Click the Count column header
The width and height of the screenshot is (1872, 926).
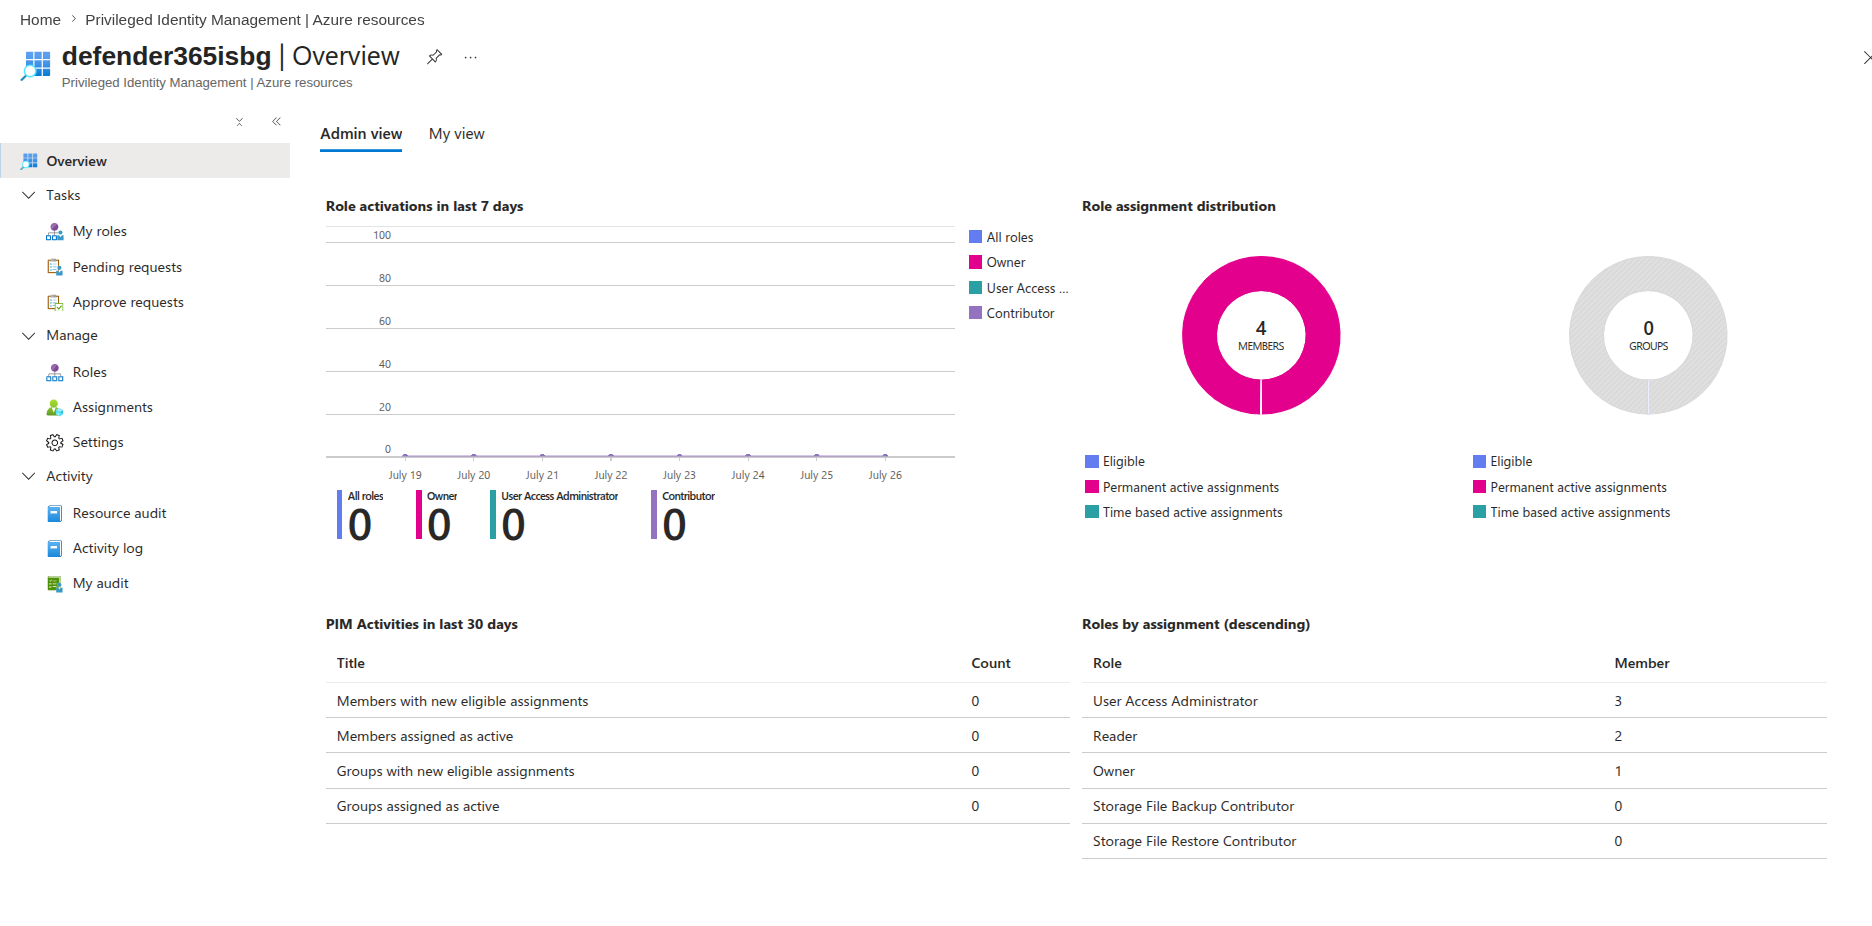[x=991, y=663]
